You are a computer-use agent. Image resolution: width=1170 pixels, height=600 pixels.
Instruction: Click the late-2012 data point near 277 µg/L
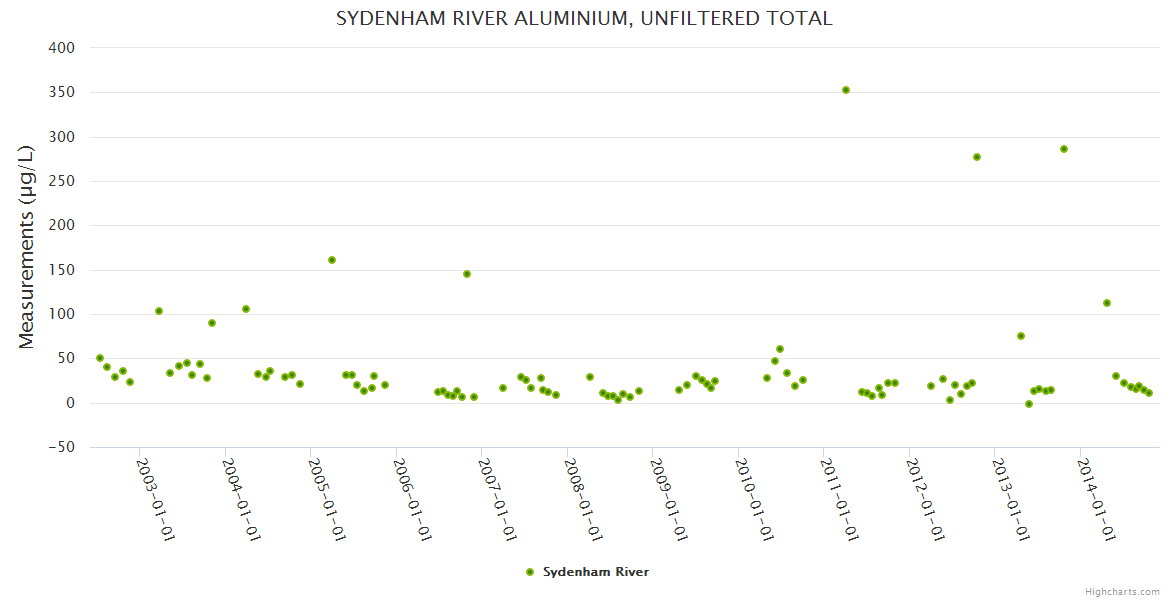click(x=977, y=157)
